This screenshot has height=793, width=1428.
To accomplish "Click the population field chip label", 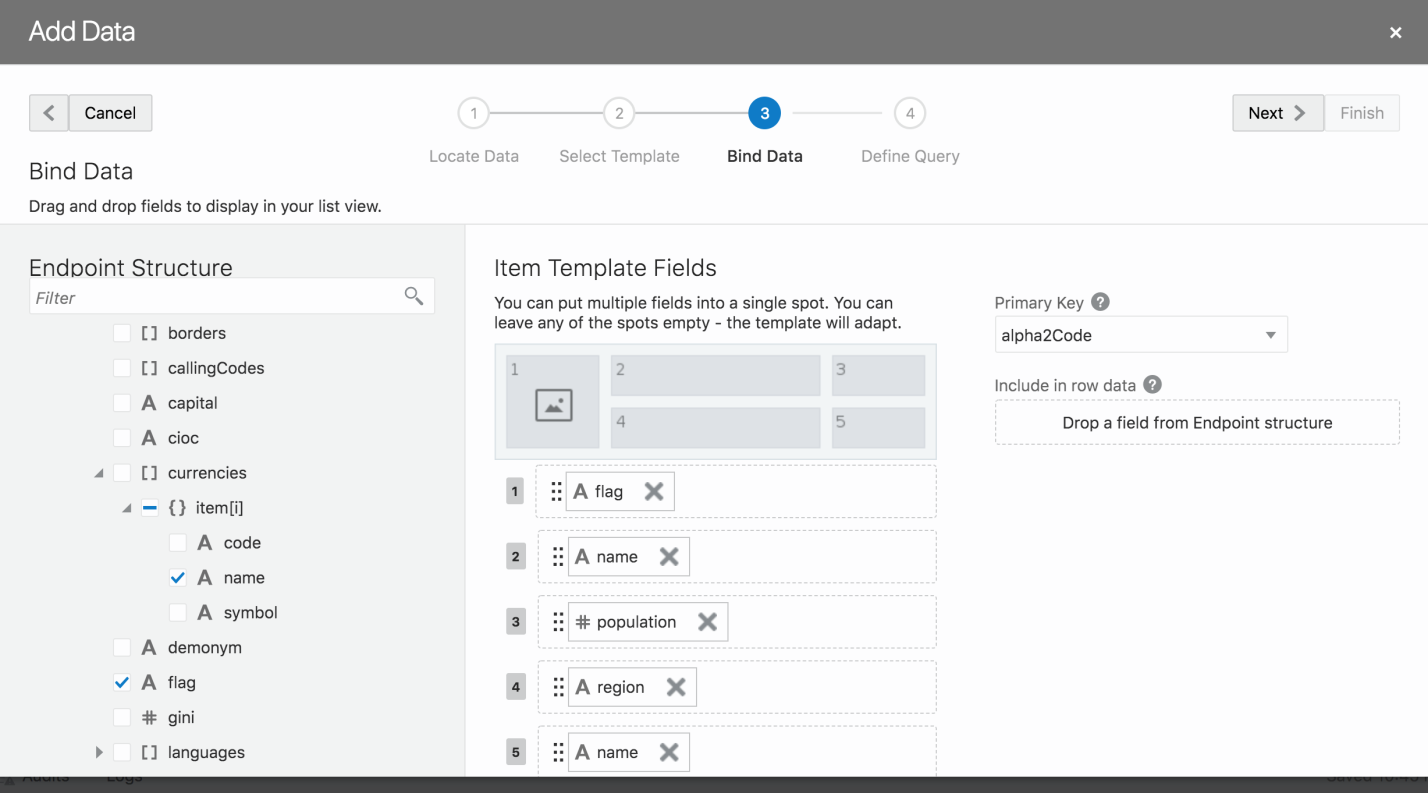I will [636, 622].
